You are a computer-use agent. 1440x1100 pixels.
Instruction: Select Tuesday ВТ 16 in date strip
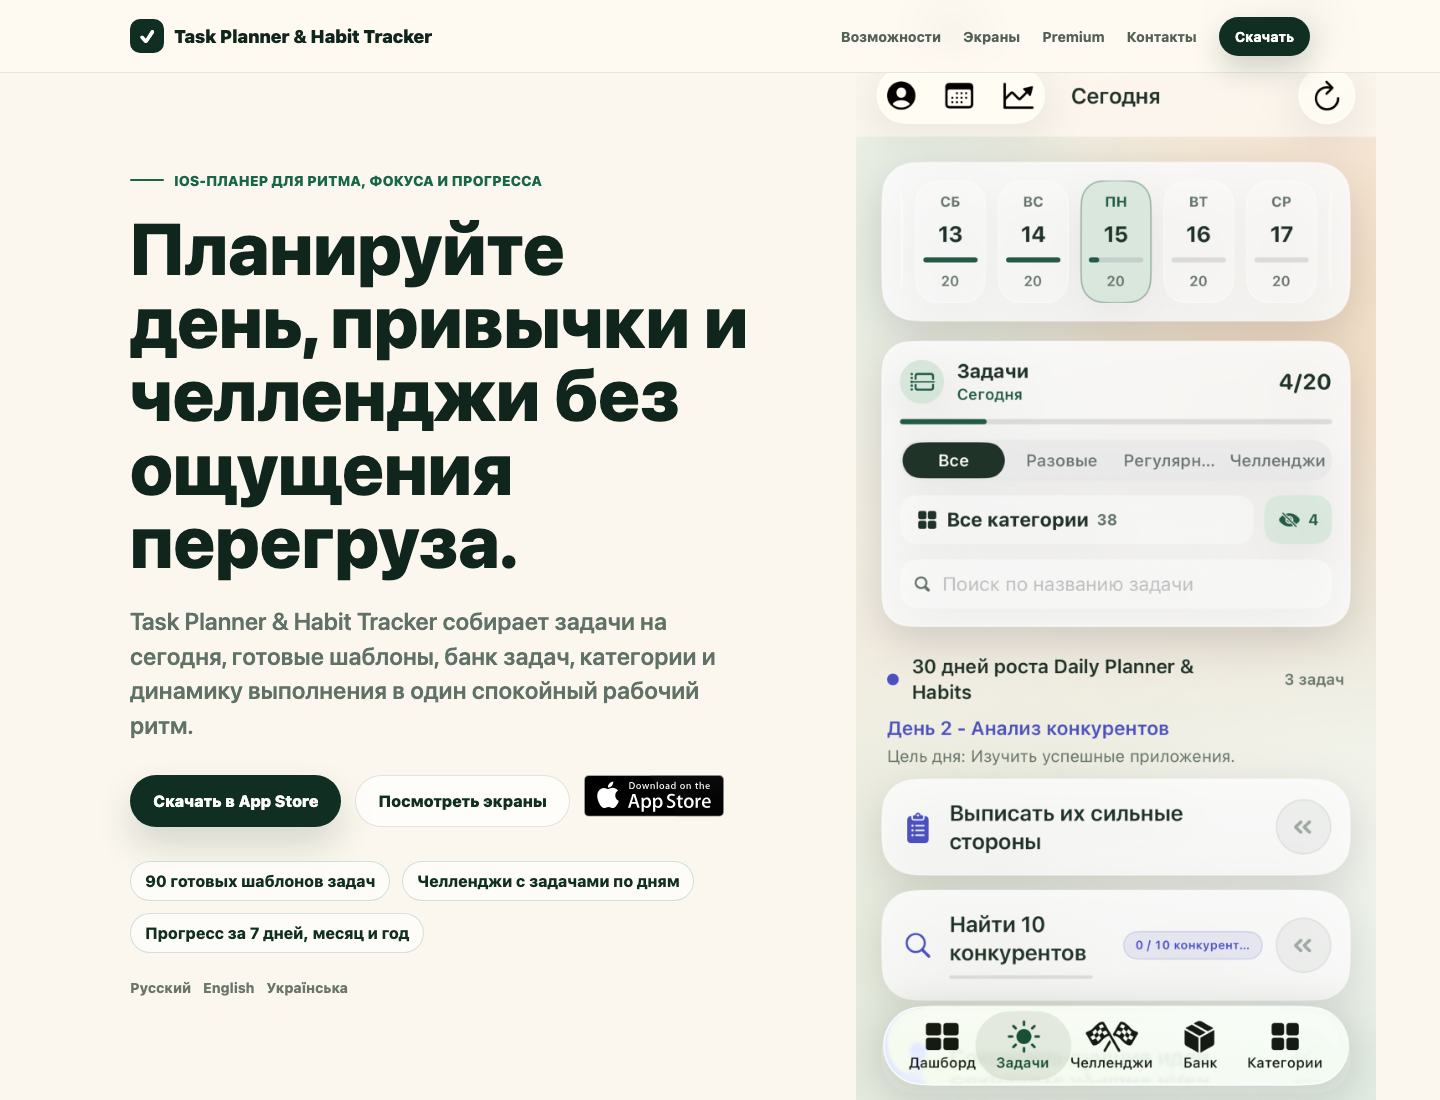tap(1198, 242)
